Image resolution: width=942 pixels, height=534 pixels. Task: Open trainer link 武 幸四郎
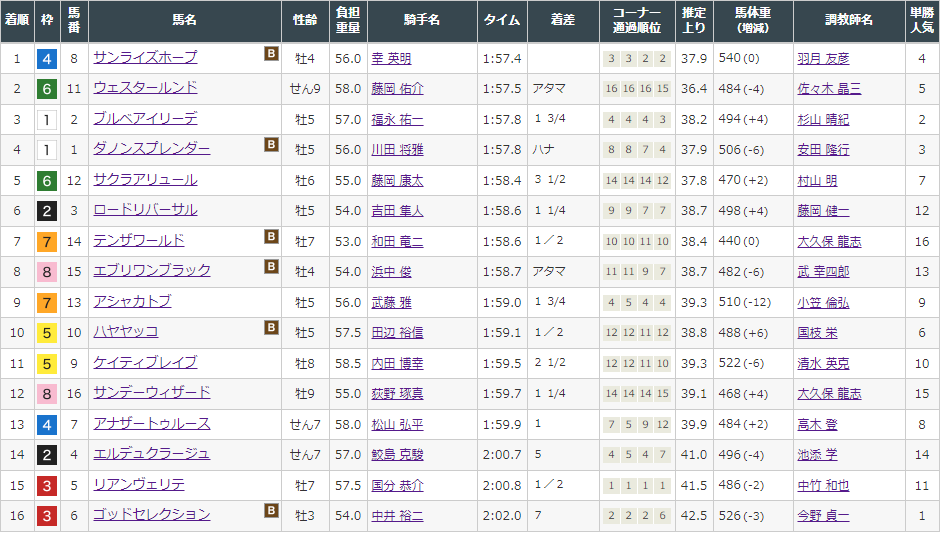point(823,272)
